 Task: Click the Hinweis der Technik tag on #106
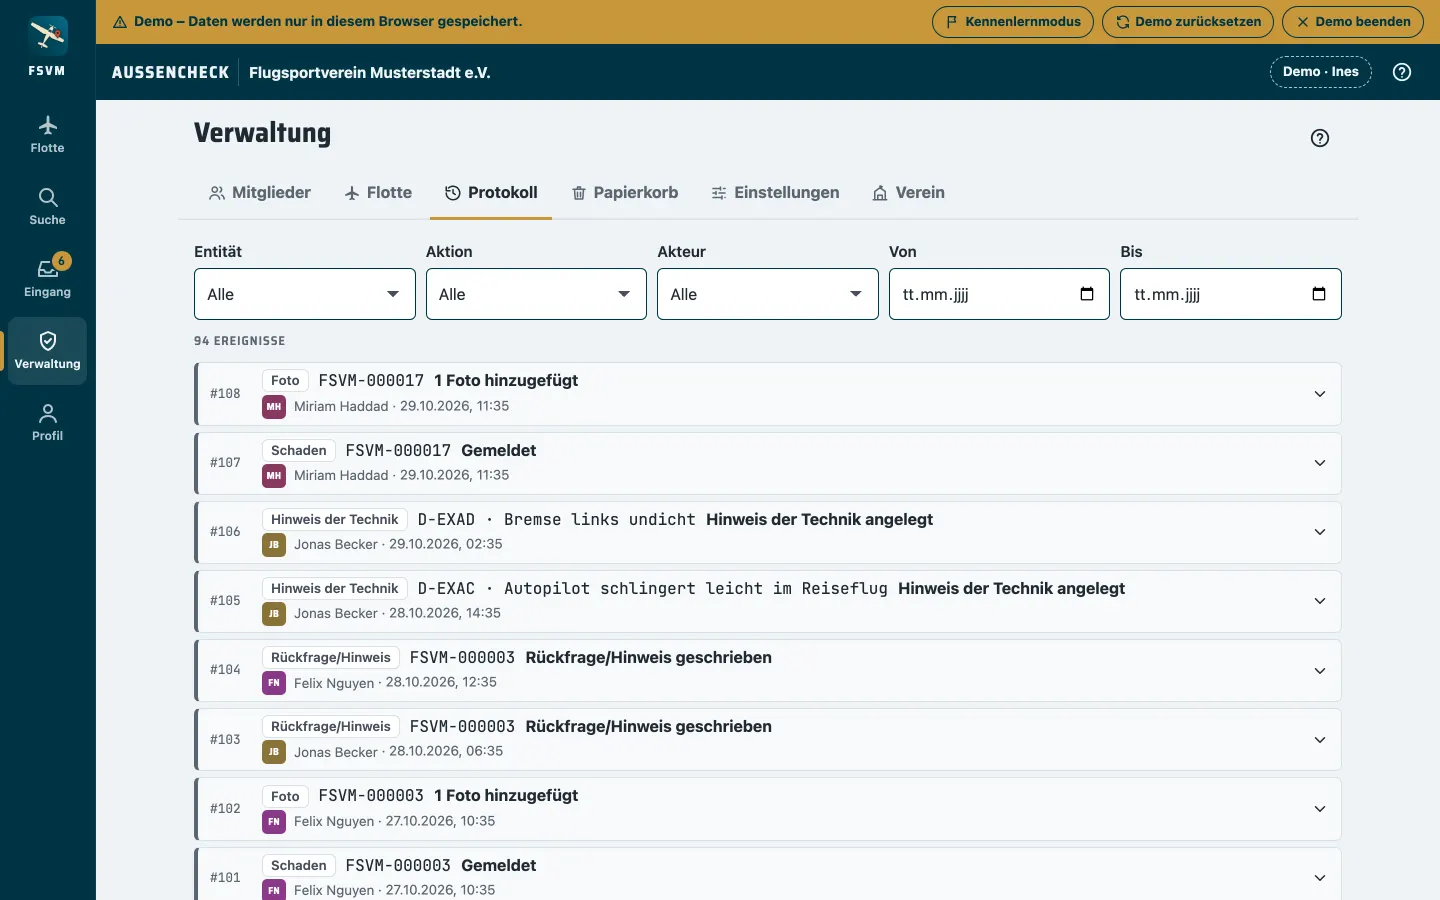coord(335,520)
